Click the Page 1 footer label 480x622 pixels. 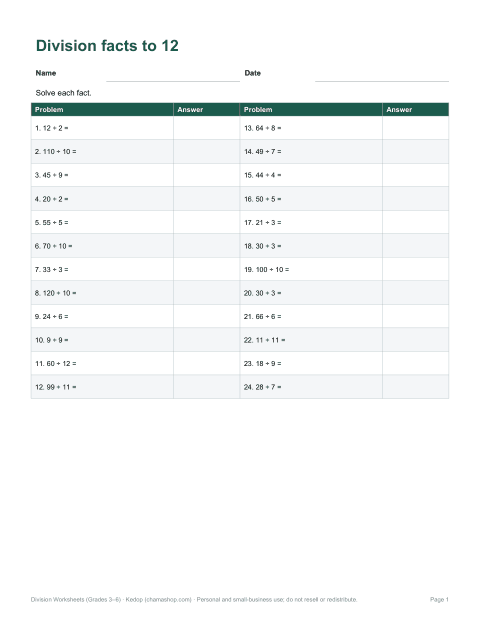coord(439,599)
